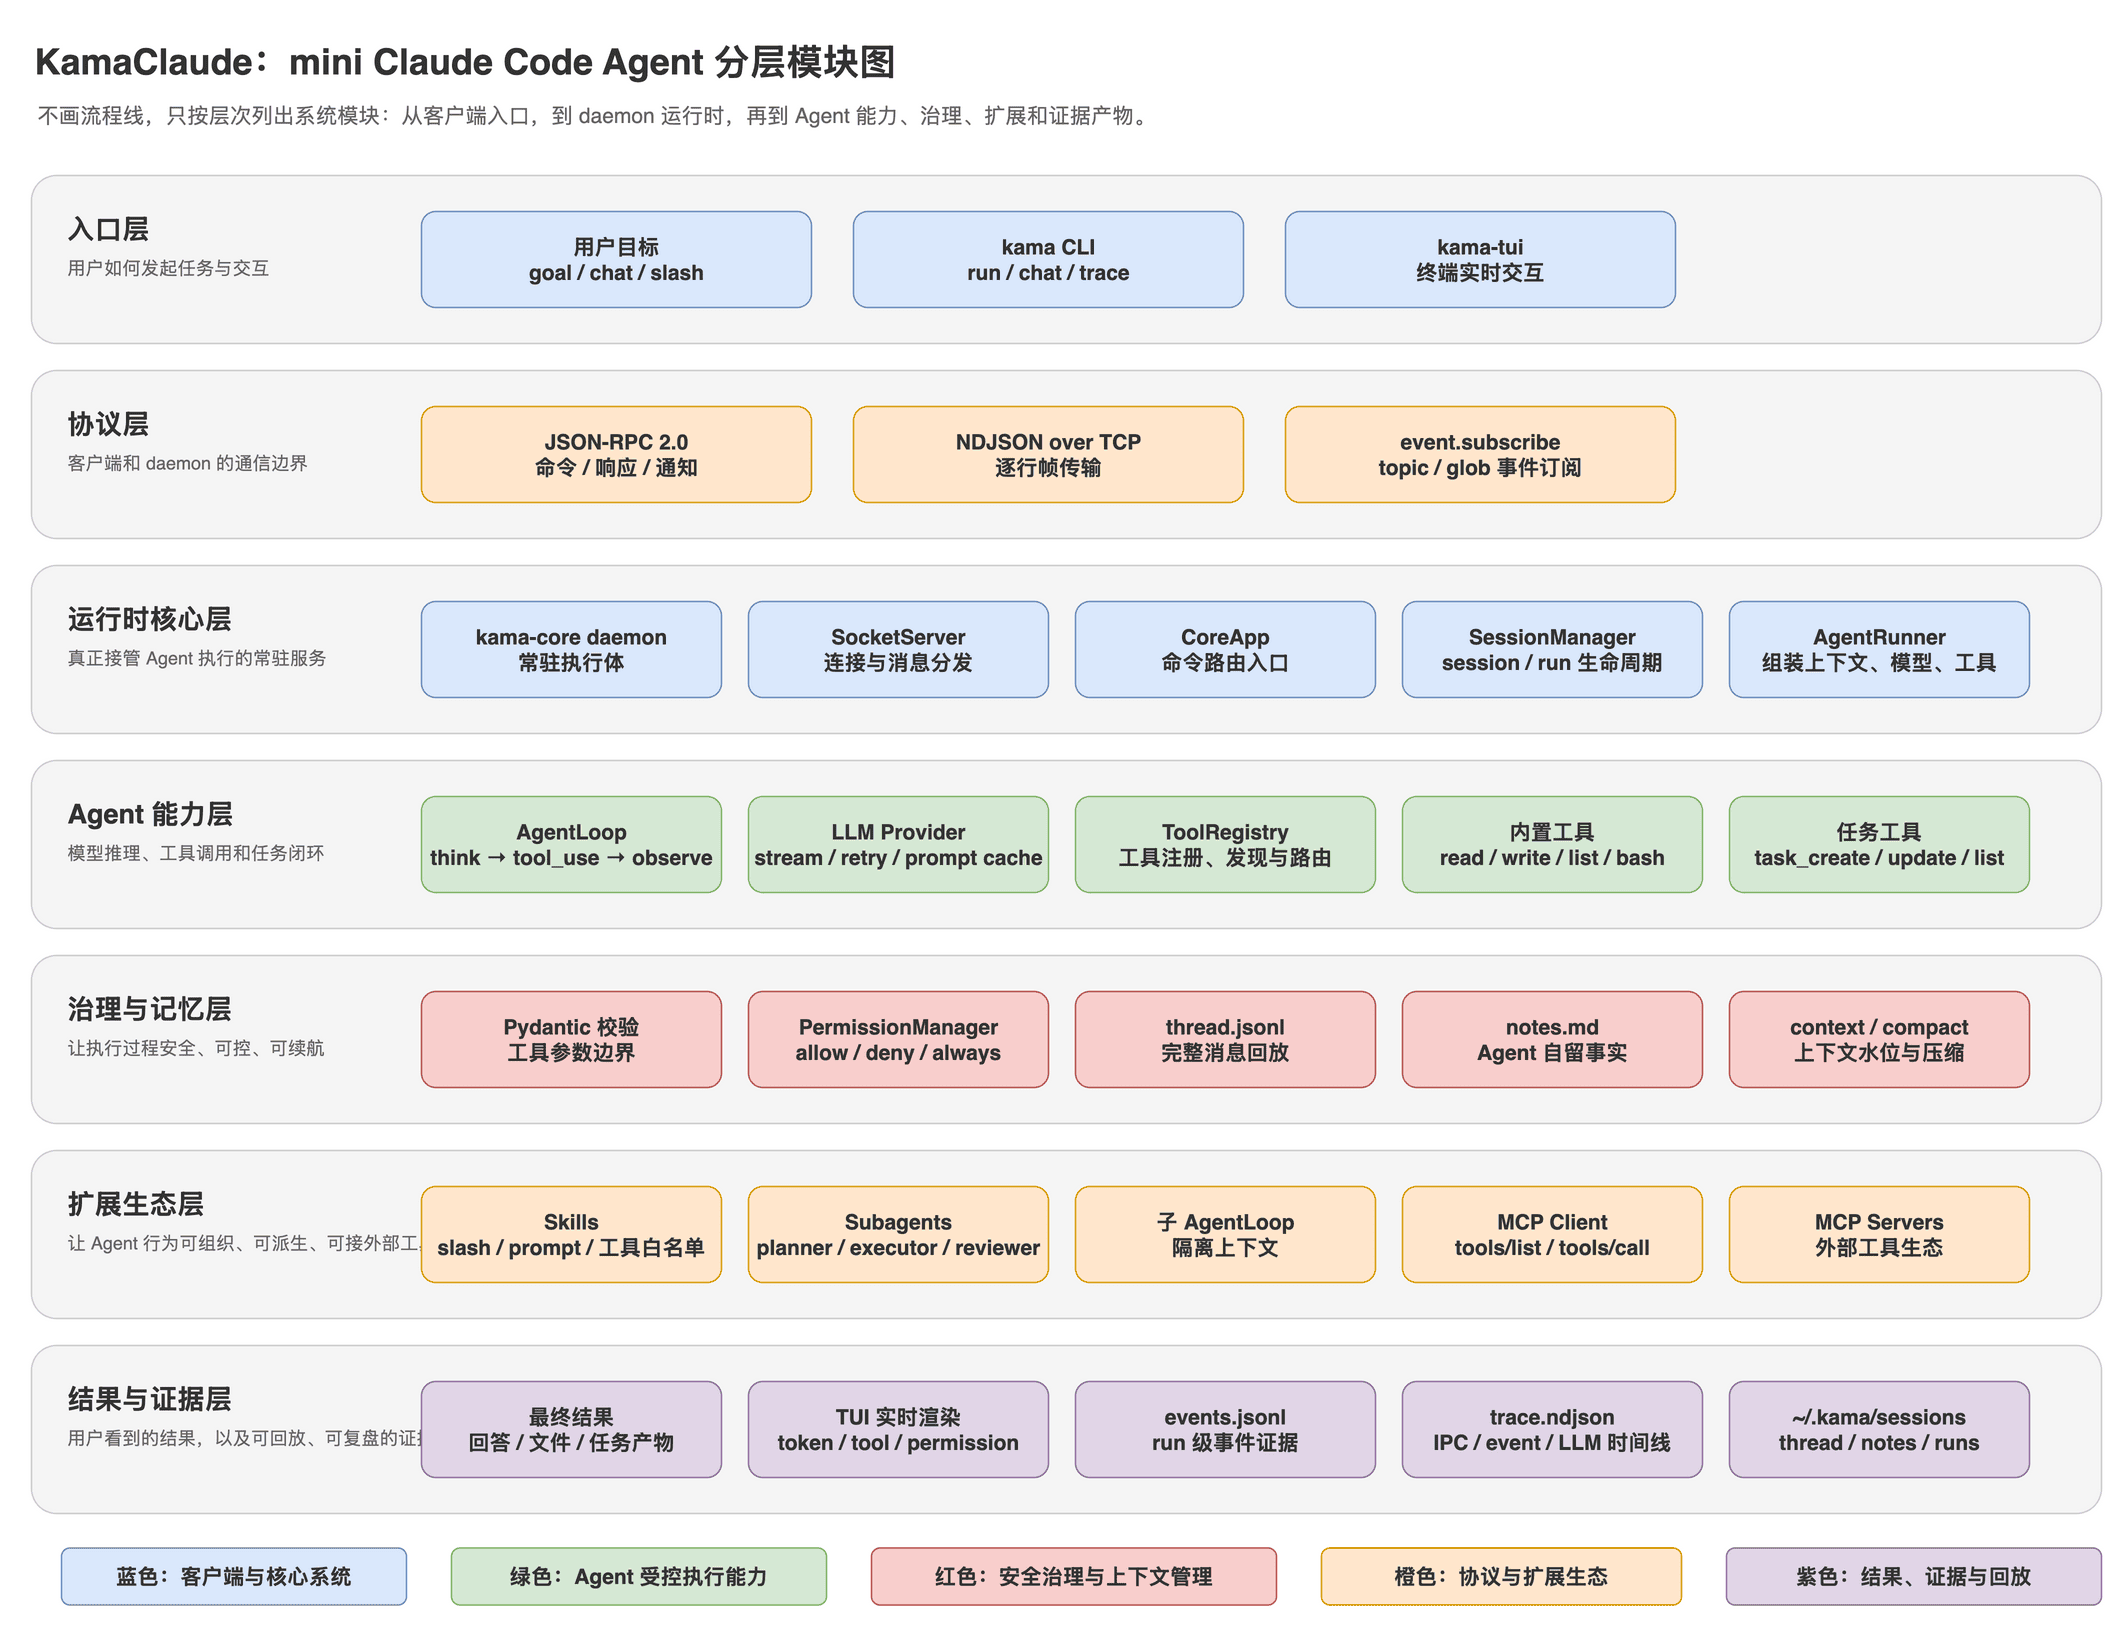Viewport: 2125px width, 1628px height.
Task: Click the 运行时核心层 layer heading
Action: pos(149,619)
